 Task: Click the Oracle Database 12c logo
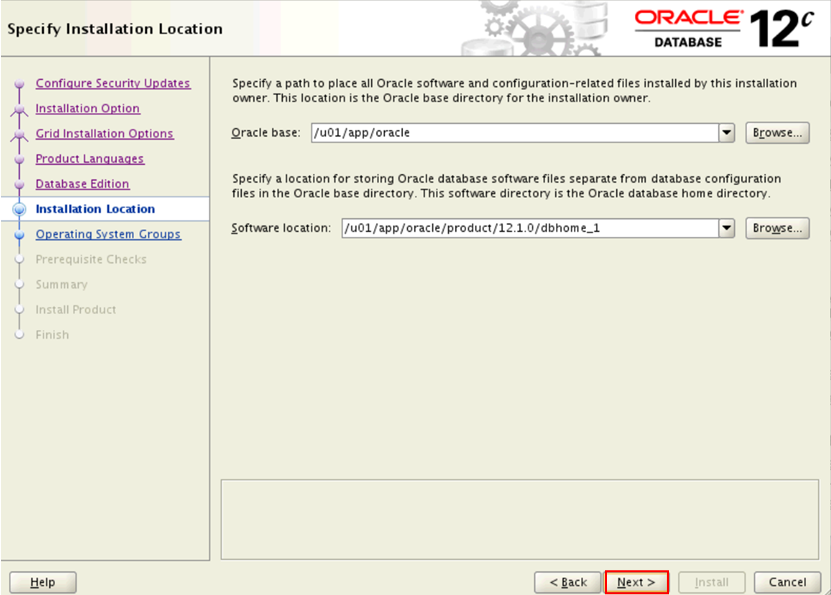(724, 29)
